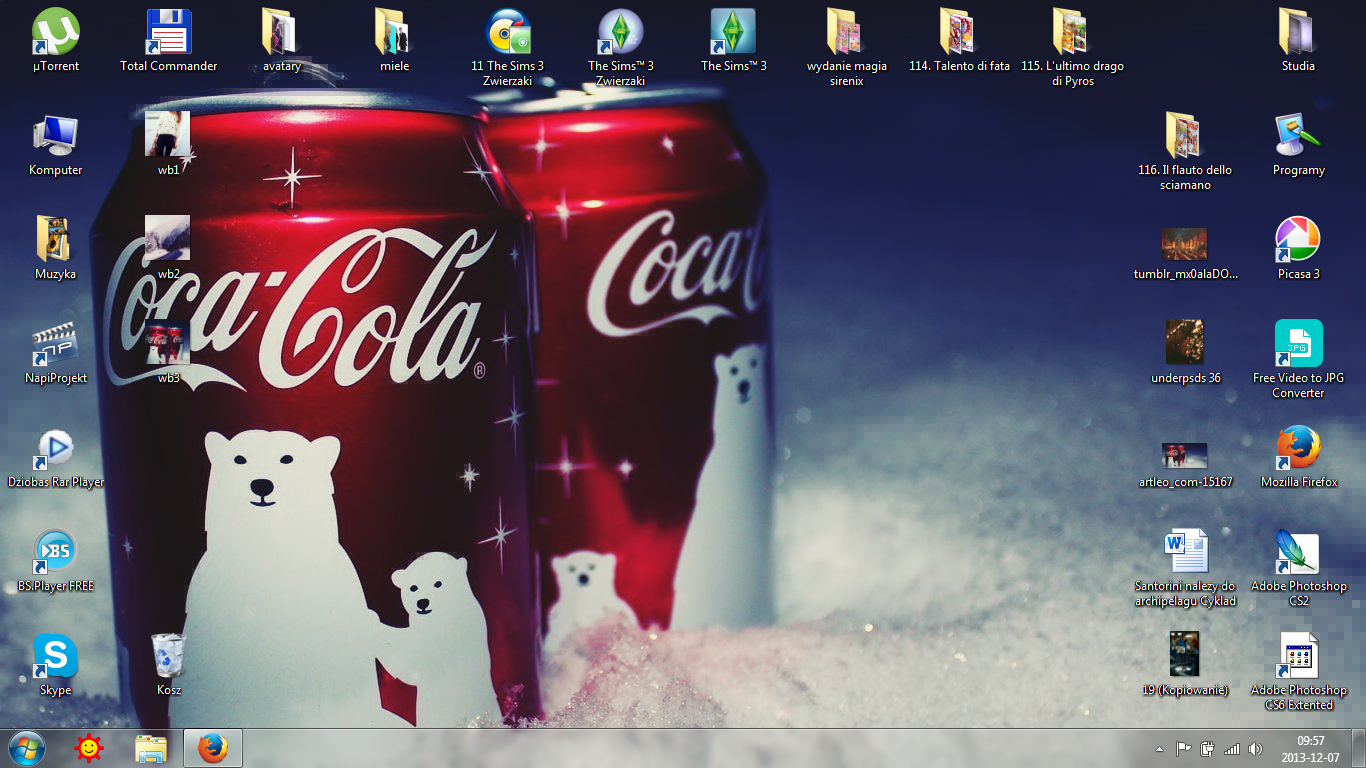Click the Komputer desktop icon
The width and height of the screenshot is (1366, 768).
56,144
